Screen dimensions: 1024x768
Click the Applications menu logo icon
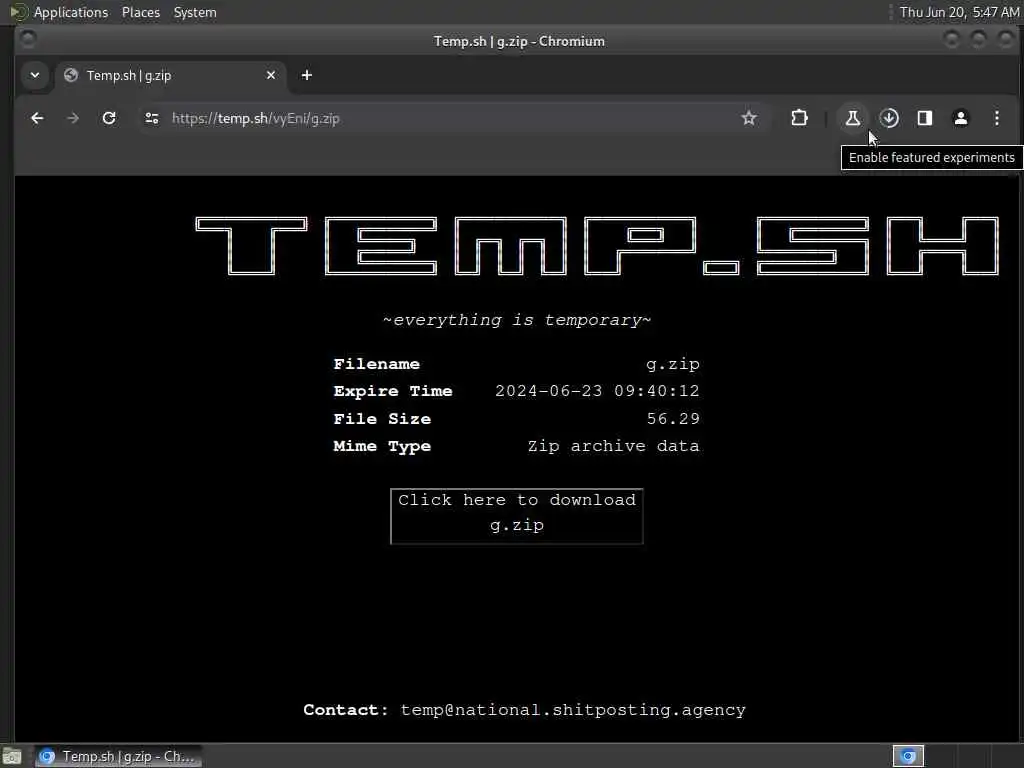19,12
